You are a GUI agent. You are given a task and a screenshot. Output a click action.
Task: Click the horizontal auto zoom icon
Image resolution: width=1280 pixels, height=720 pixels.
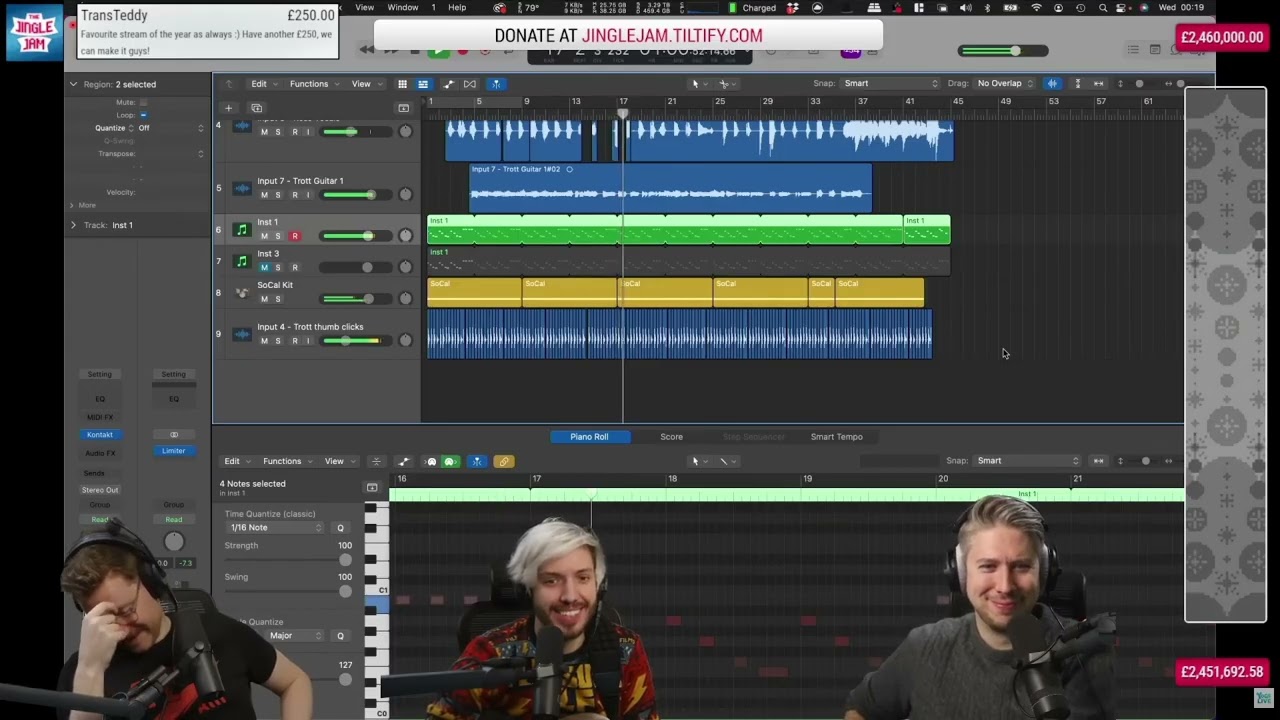pos(1099,84)
